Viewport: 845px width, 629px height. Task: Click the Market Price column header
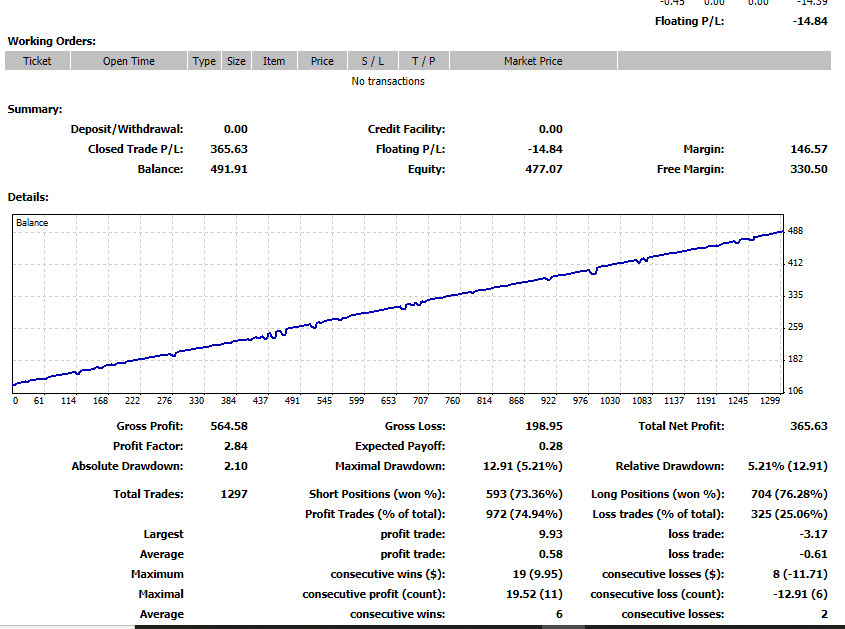coord(533,61)
